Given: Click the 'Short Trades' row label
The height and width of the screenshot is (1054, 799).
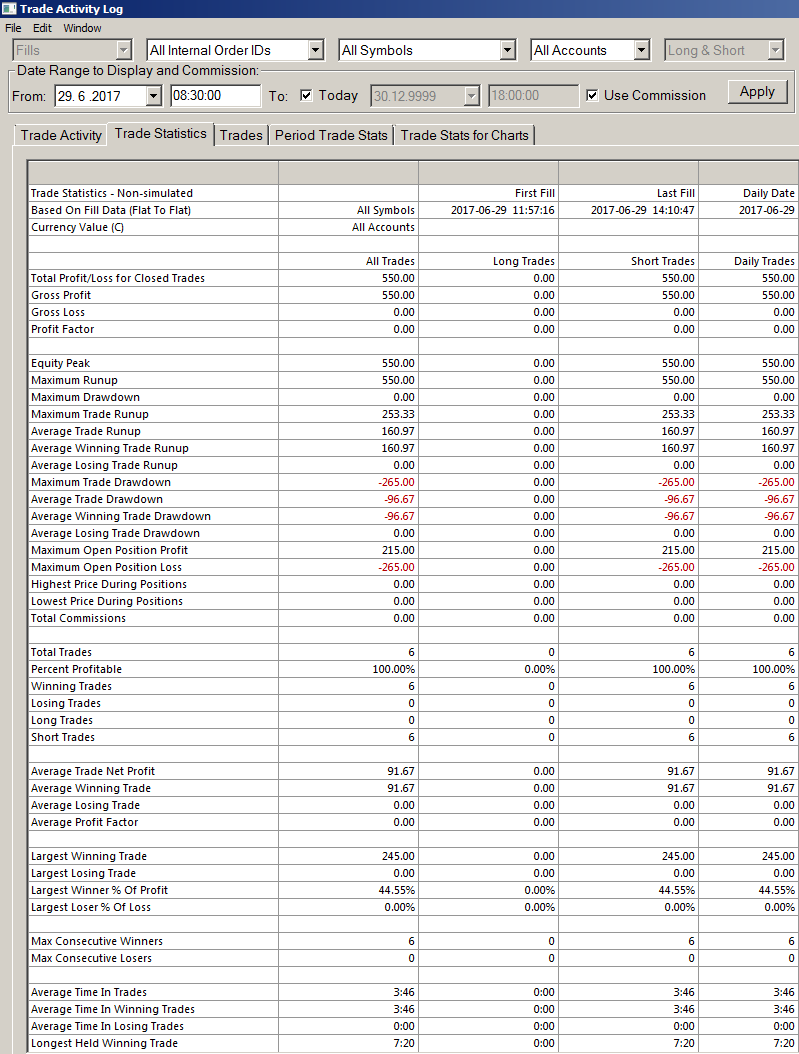Looking at the screenshot, I should [x=62, y=737].
